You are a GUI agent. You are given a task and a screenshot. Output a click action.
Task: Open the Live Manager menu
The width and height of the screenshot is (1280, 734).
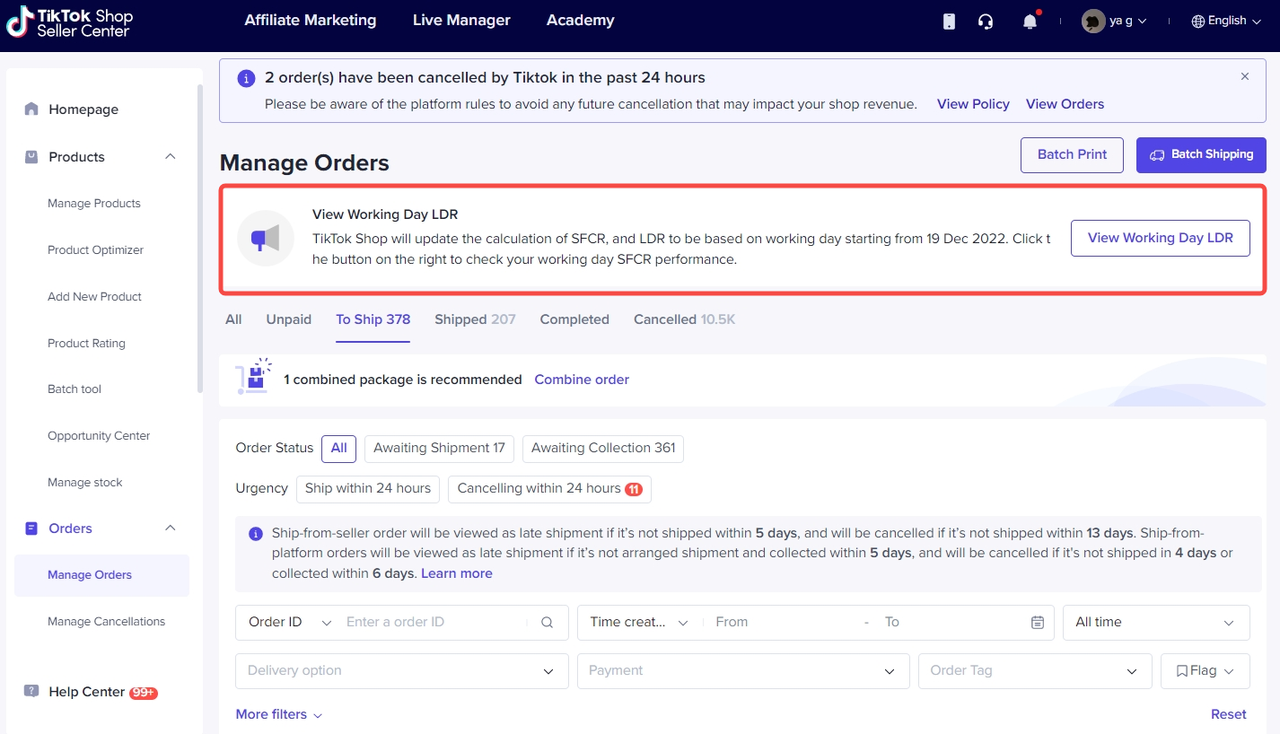(x=462, y=20)
